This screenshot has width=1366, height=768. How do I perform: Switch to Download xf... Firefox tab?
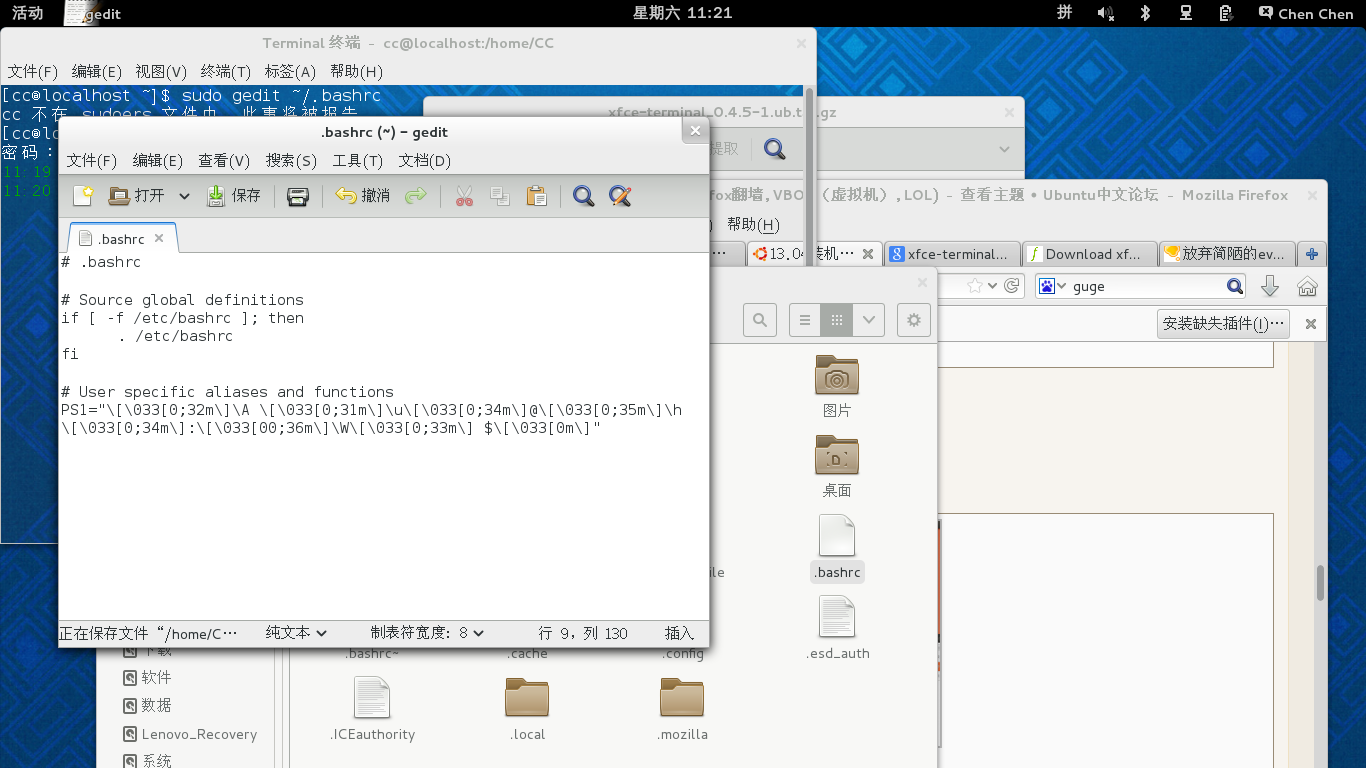click(x=1090, y=254)
